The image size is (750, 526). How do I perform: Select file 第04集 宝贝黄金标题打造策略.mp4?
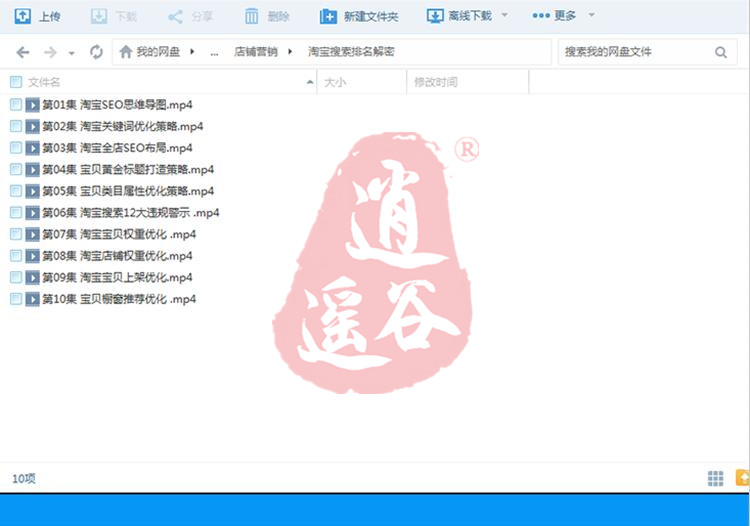pos(128,170)
